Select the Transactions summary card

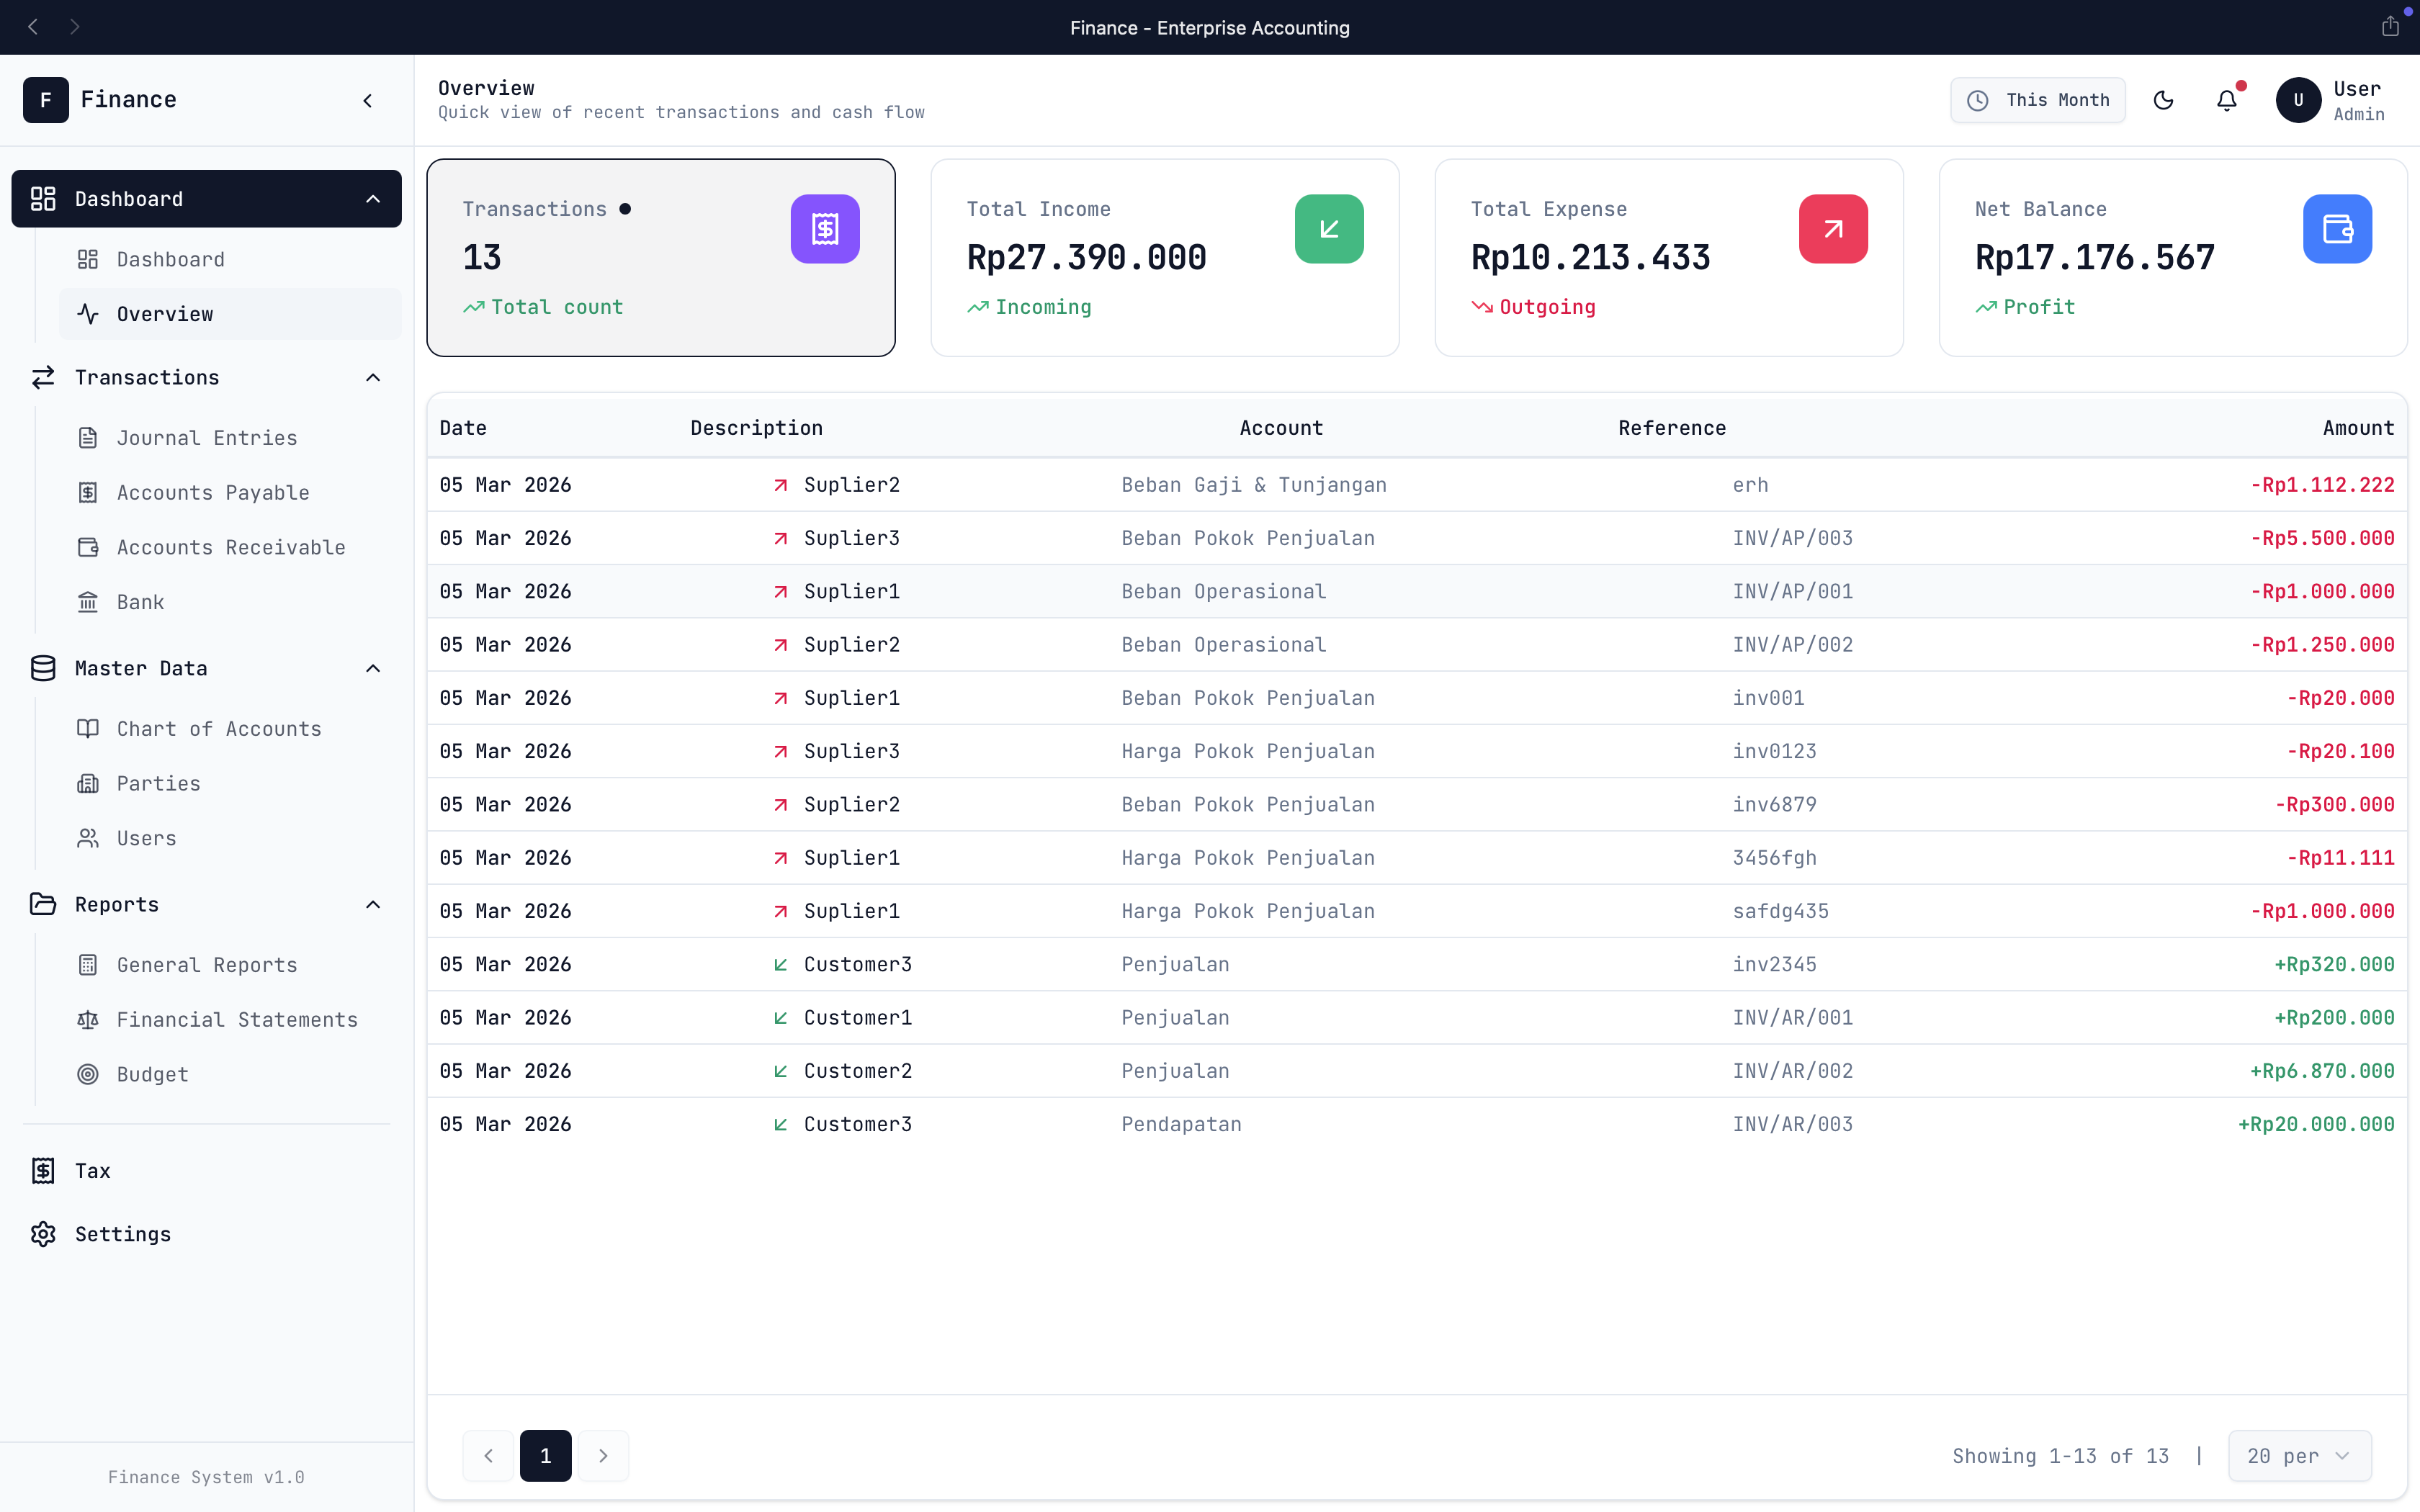(660, 258)
